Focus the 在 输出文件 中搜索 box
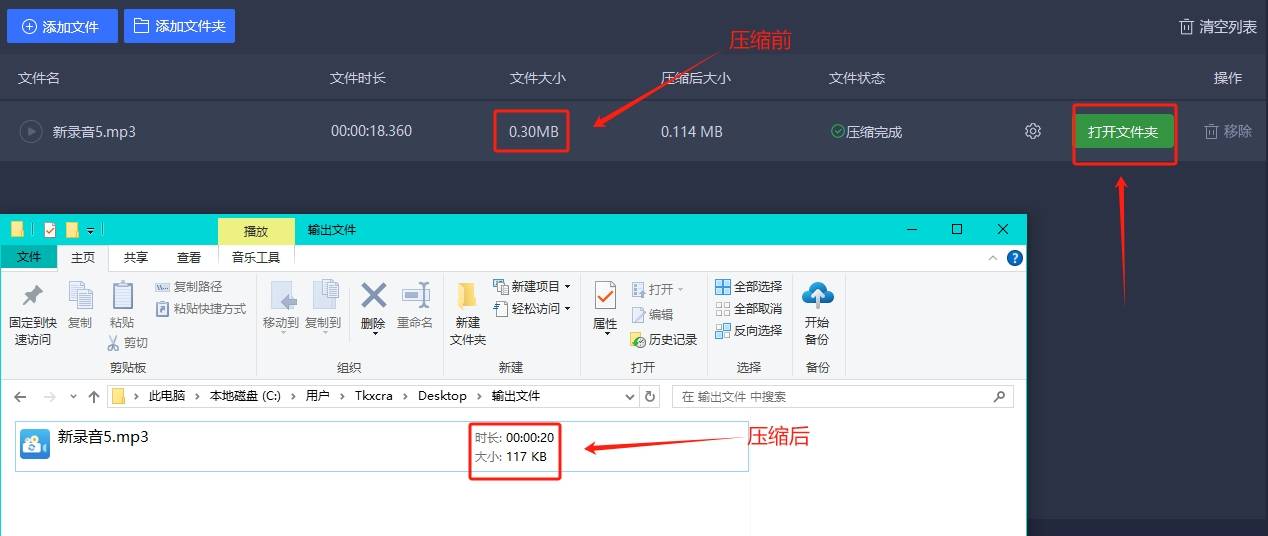This screenshot has width=1268, height=536. [x=842, y=397]
